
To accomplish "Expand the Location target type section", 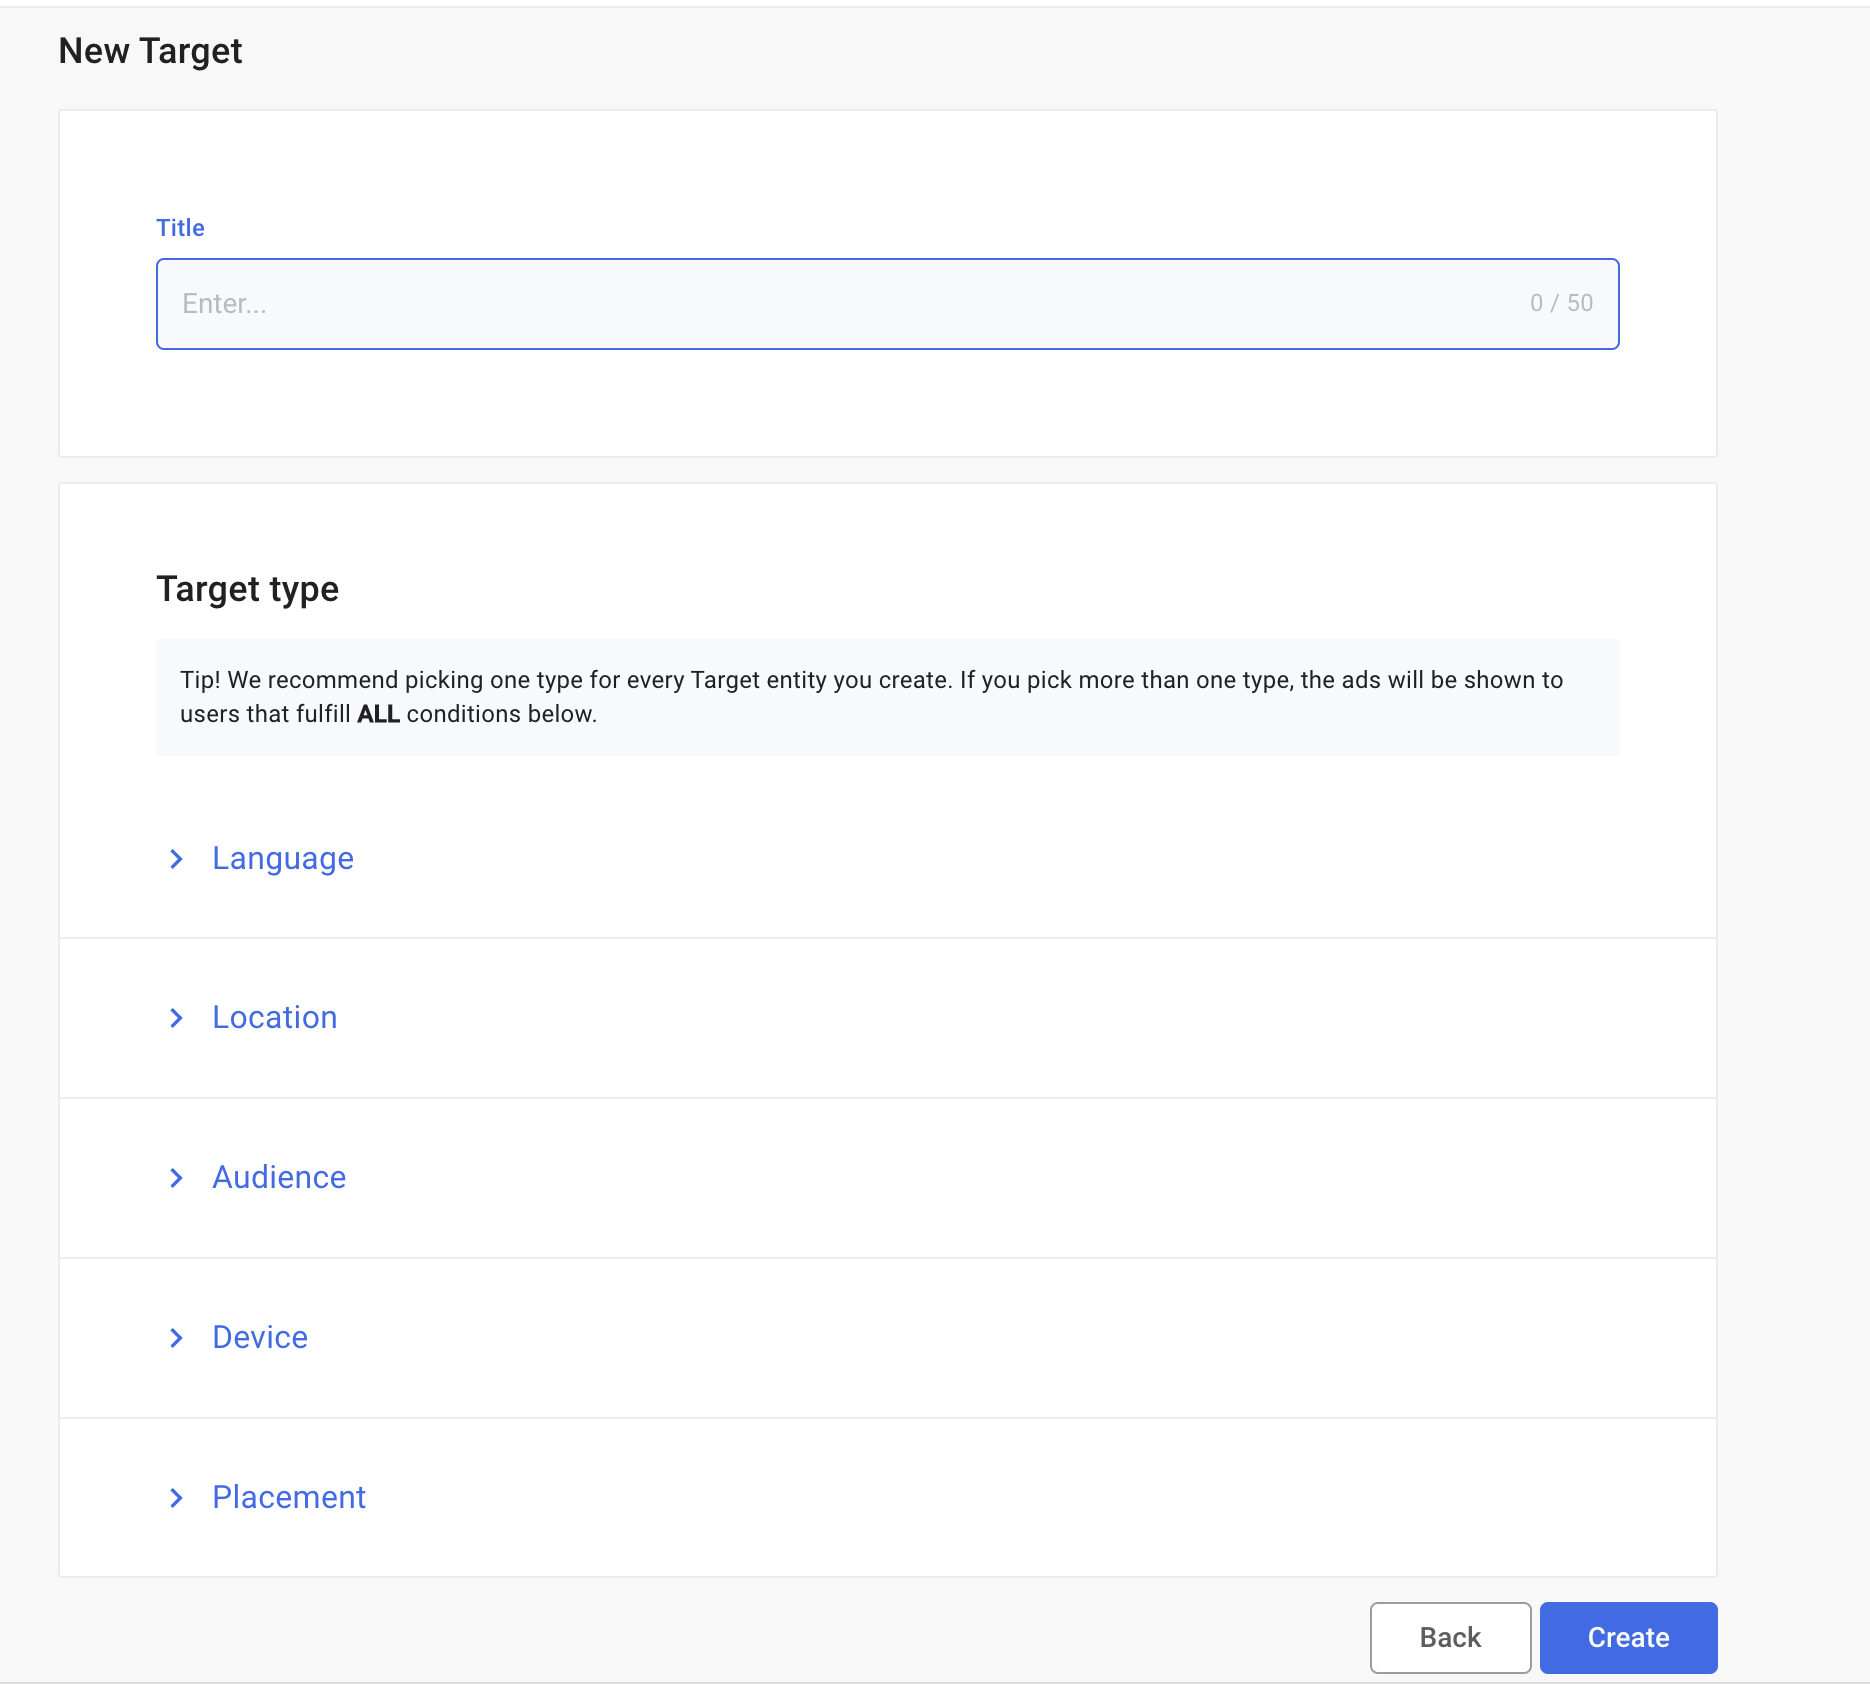I will pos(275,1018).
